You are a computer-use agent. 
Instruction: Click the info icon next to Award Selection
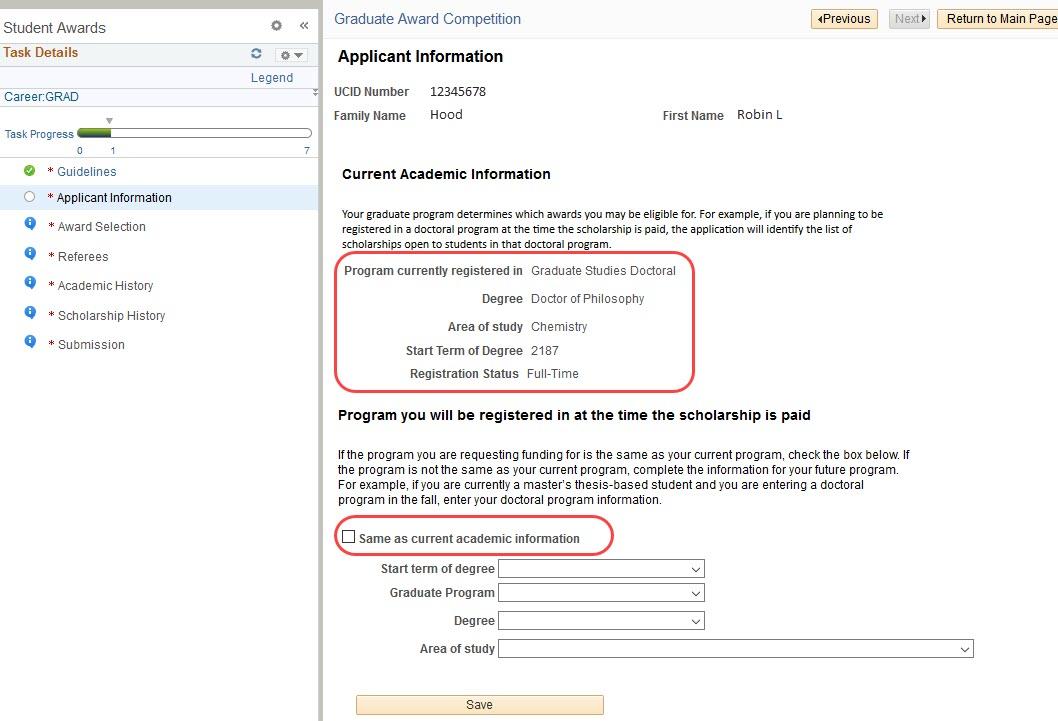pos(30,227)
